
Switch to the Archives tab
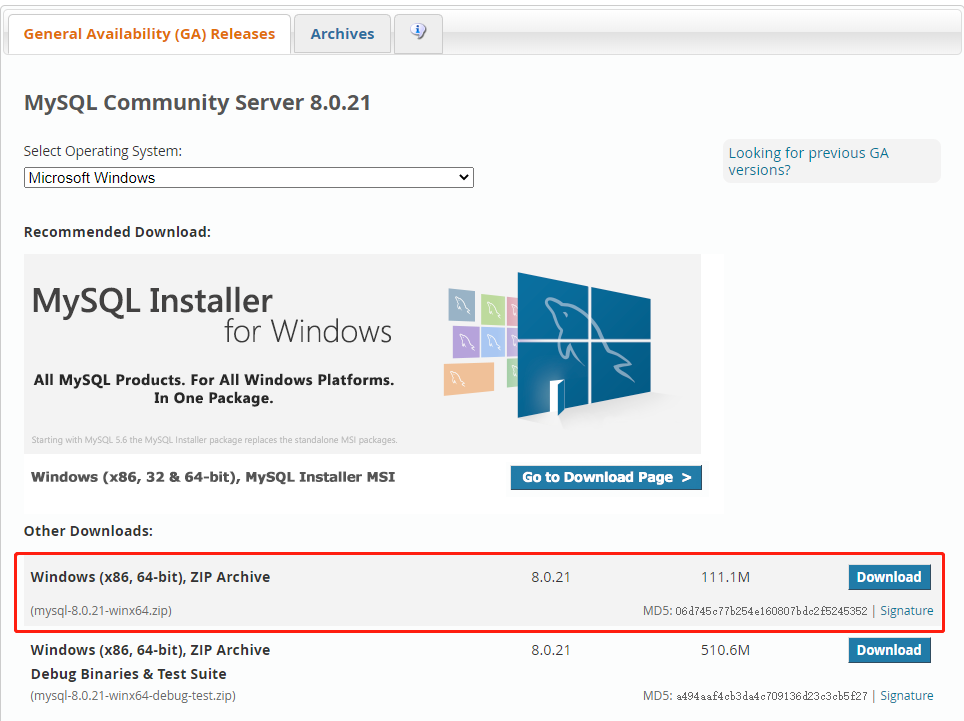point(342,33)
